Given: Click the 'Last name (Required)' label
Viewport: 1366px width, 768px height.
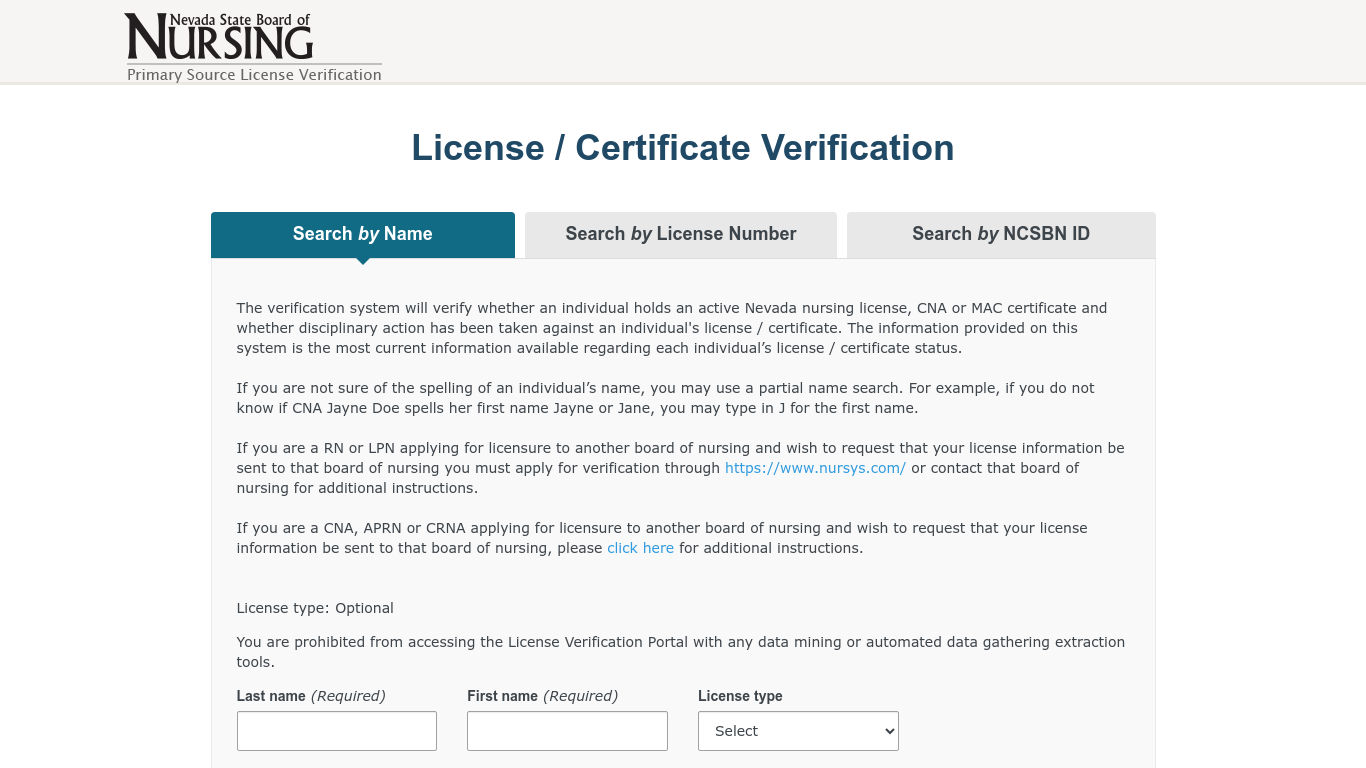Looking at the screenshot, I should pos(311,696).
